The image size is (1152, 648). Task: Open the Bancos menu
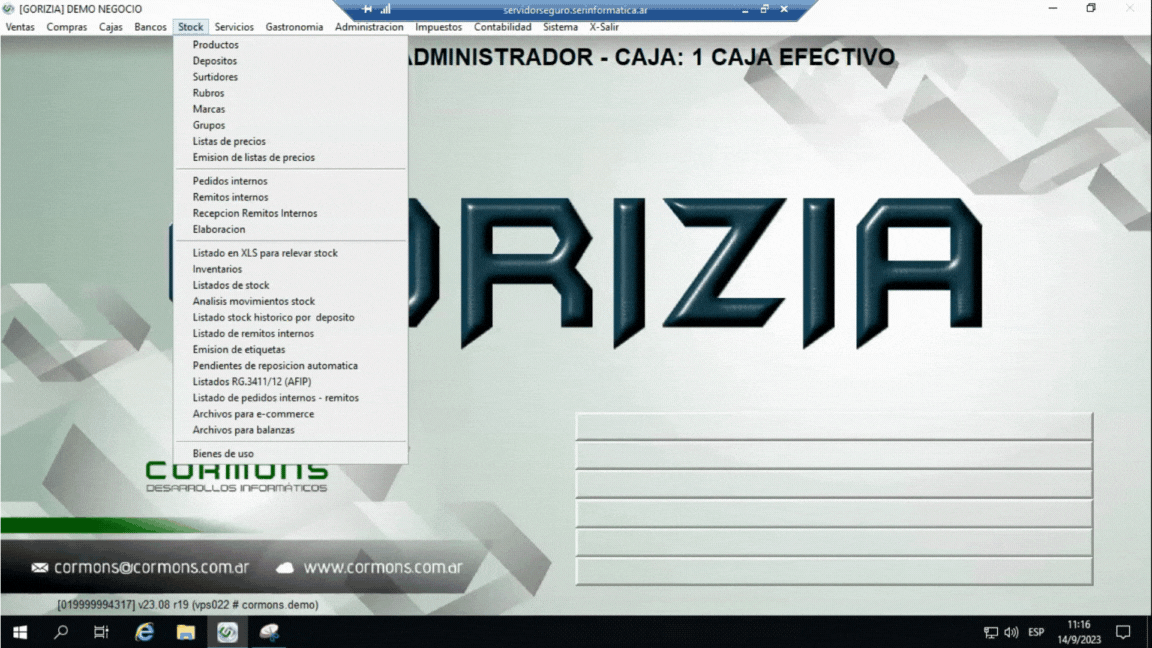click(x=150, y=27)
